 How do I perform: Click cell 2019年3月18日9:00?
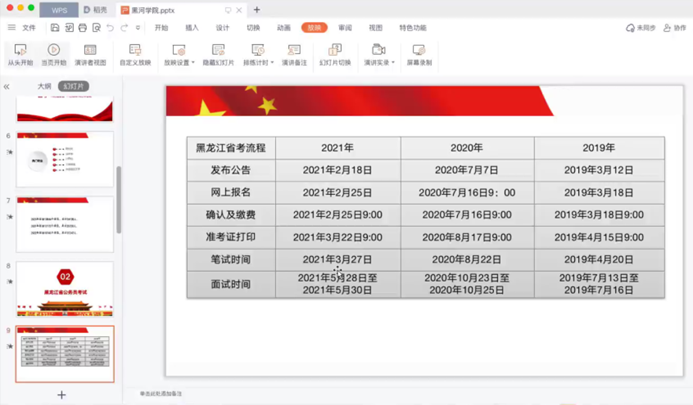tap(599, 215)
